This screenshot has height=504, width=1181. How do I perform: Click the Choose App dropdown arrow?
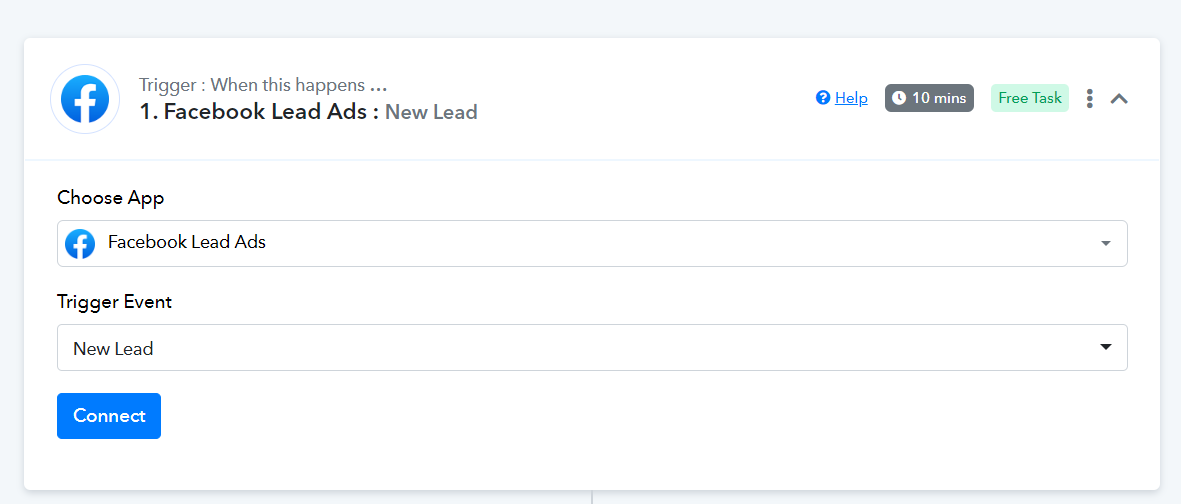pos(1106,243)
